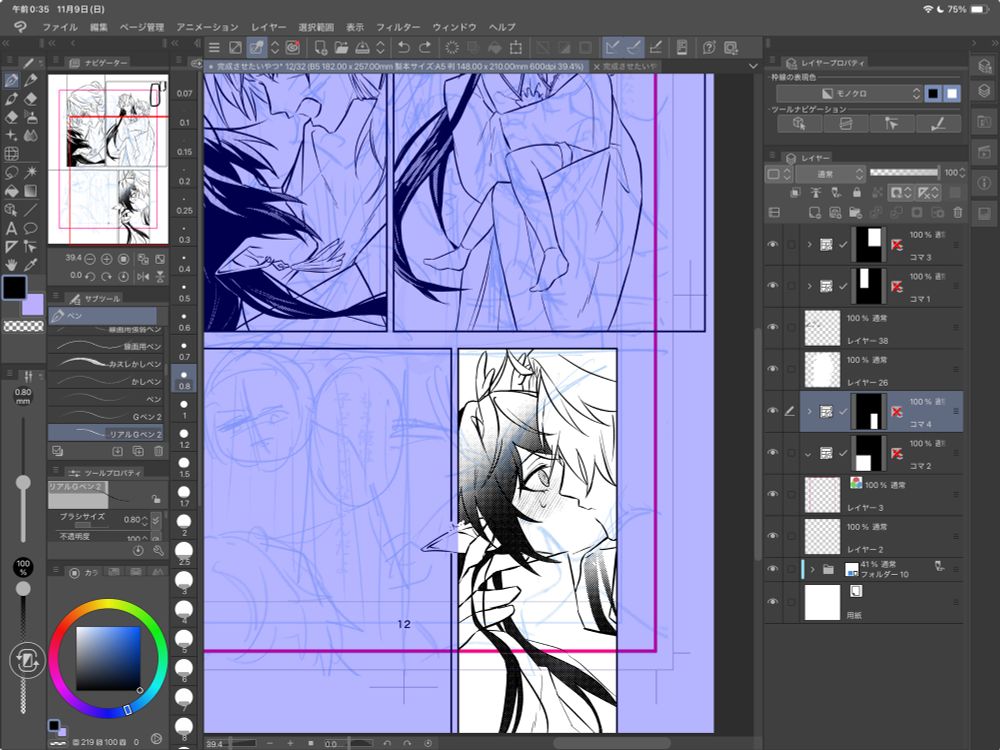Screen dimensions: 1000x750
Task: Open the フィルター menu
Action: point(398,27)
